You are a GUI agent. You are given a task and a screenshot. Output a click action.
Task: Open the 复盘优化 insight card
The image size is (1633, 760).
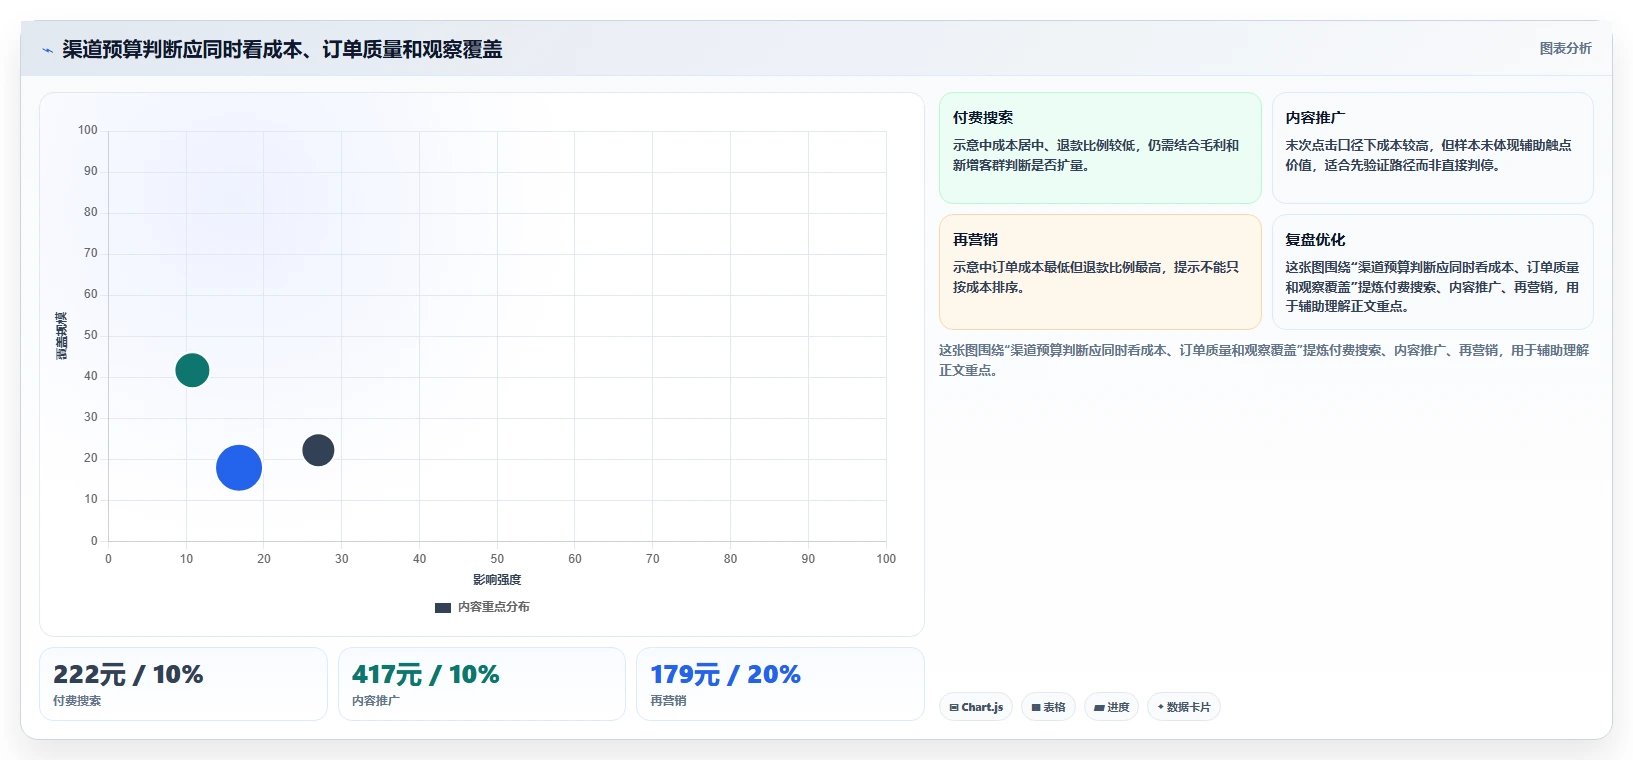click(1432, 272)
